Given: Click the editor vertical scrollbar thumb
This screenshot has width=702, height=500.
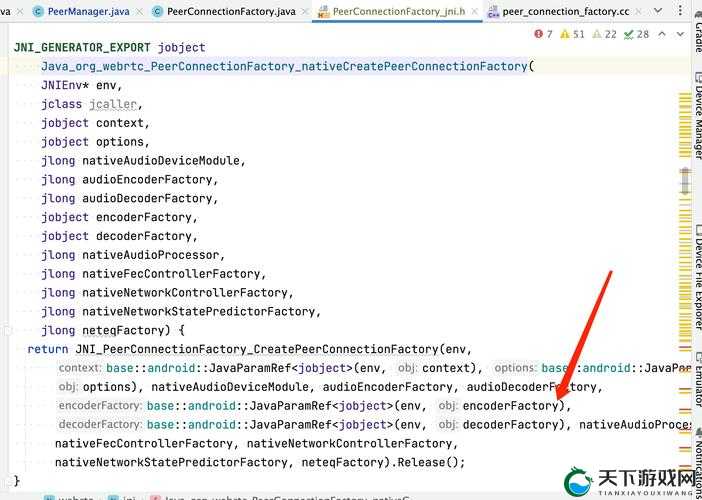Looking at the screenshot, I should (685, 181).
